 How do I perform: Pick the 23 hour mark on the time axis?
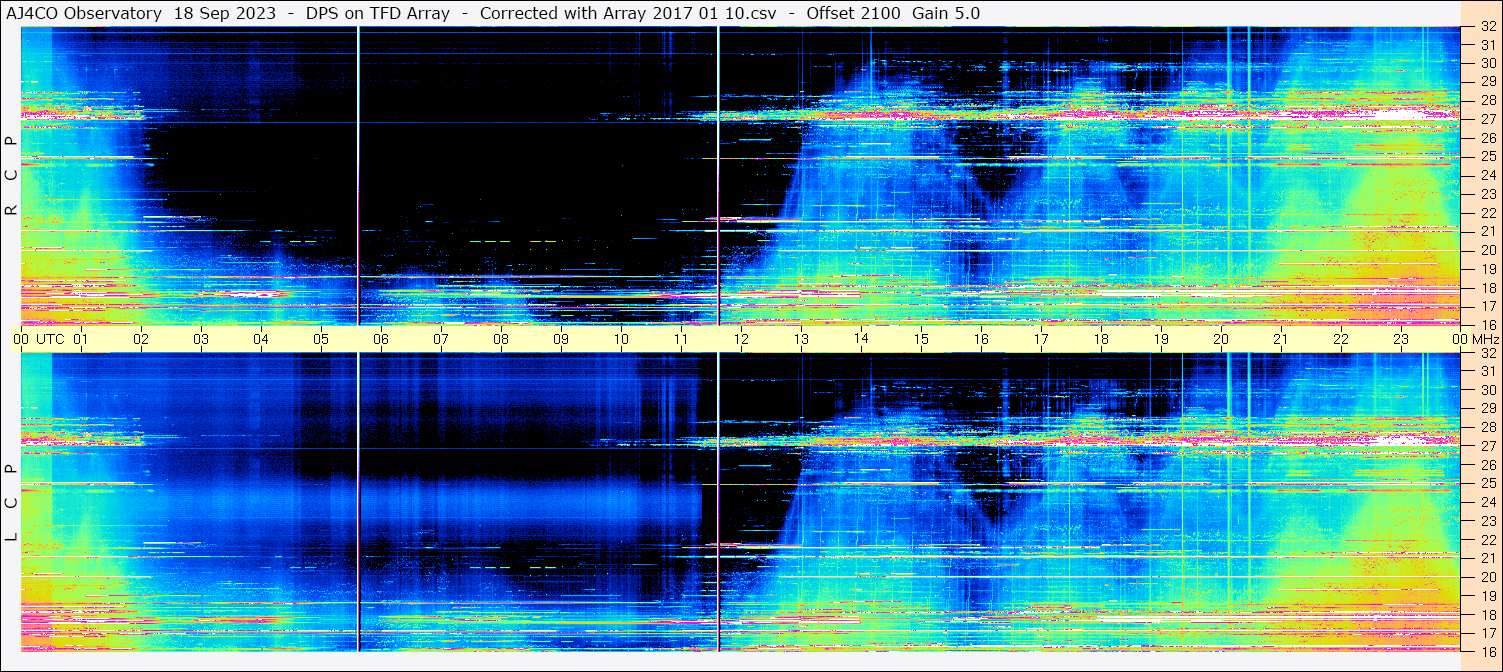point(1401,339)
